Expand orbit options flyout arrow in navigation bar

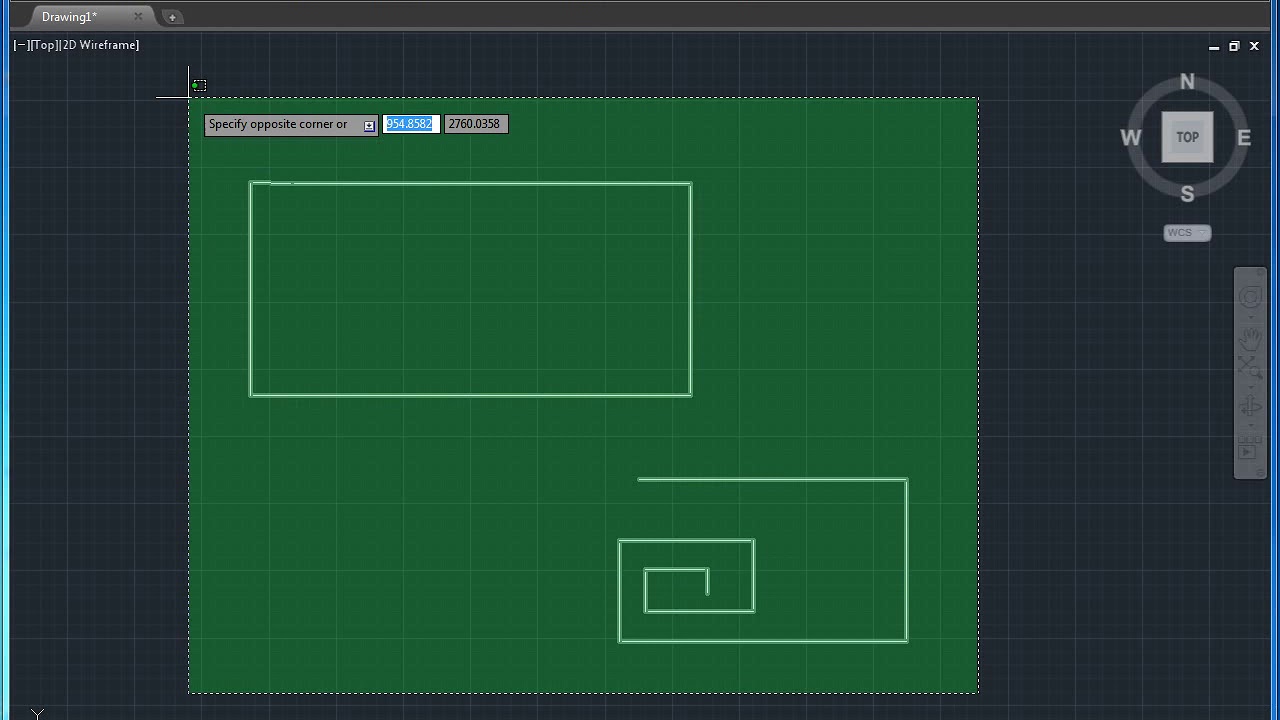(x=1250, y=425)
